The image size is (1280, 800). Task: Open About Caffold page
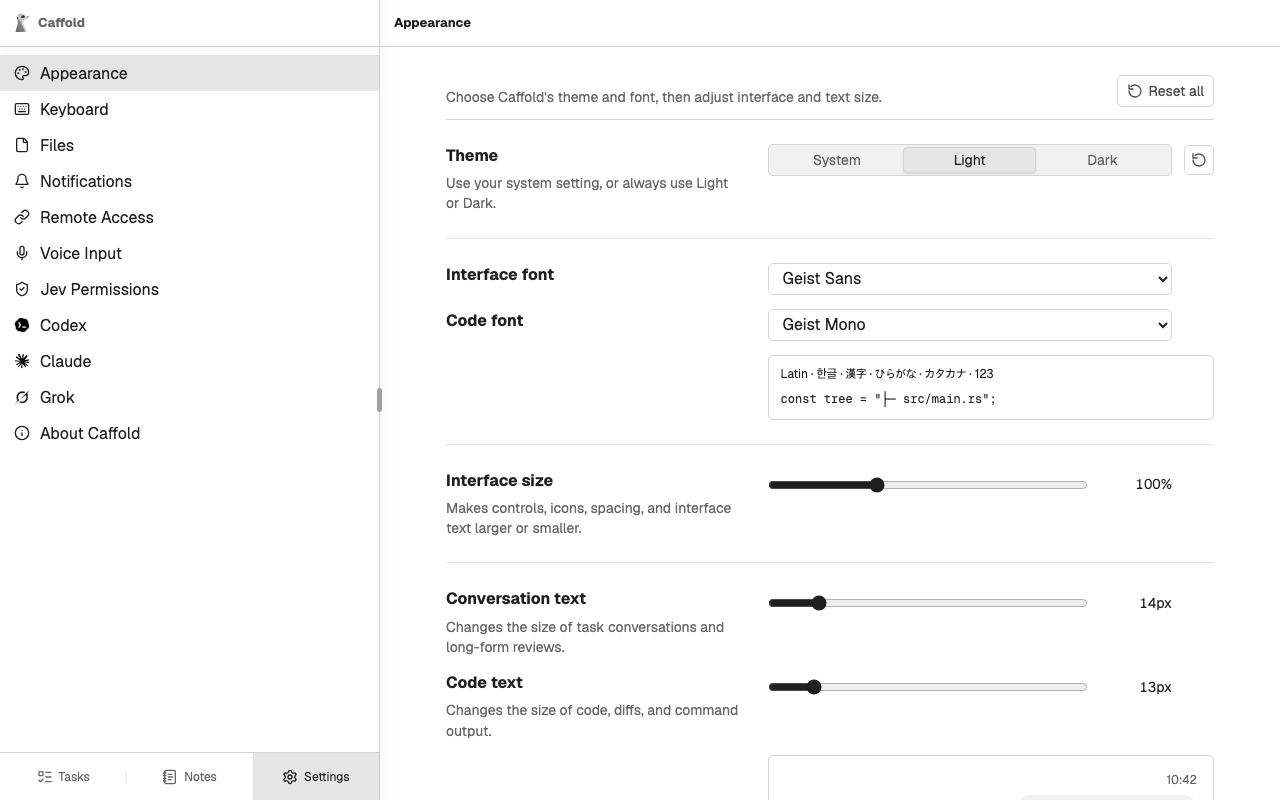[x=189, y=433]
